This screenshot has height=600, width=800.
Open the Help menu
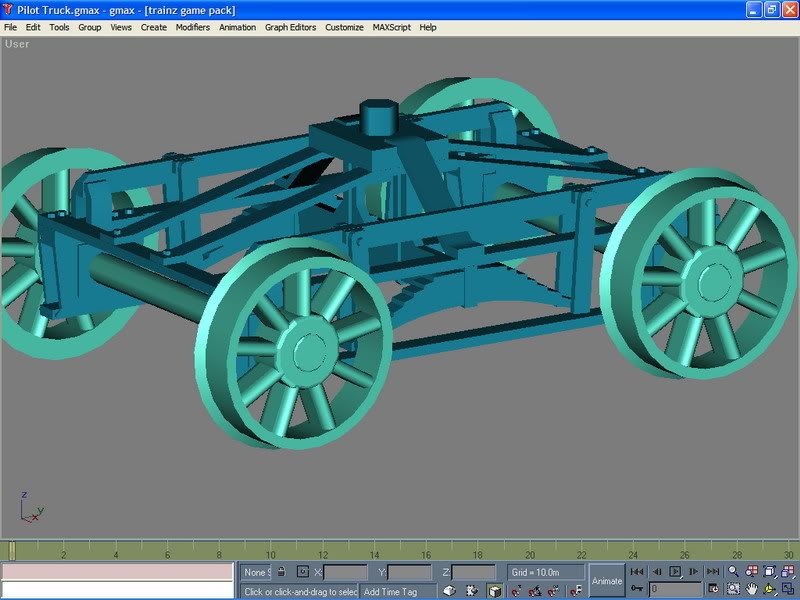428,28
